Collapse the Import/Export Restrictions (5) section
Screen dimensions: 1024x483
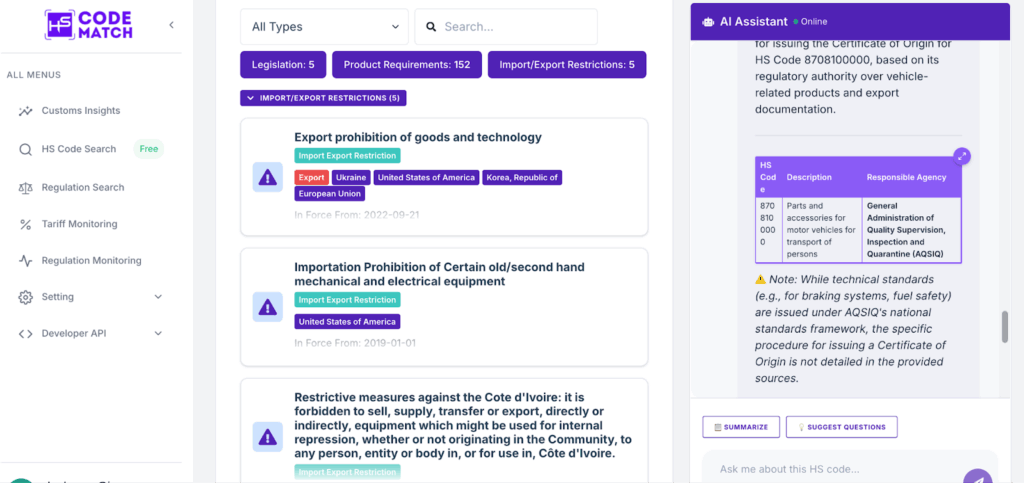pos(323,98)
